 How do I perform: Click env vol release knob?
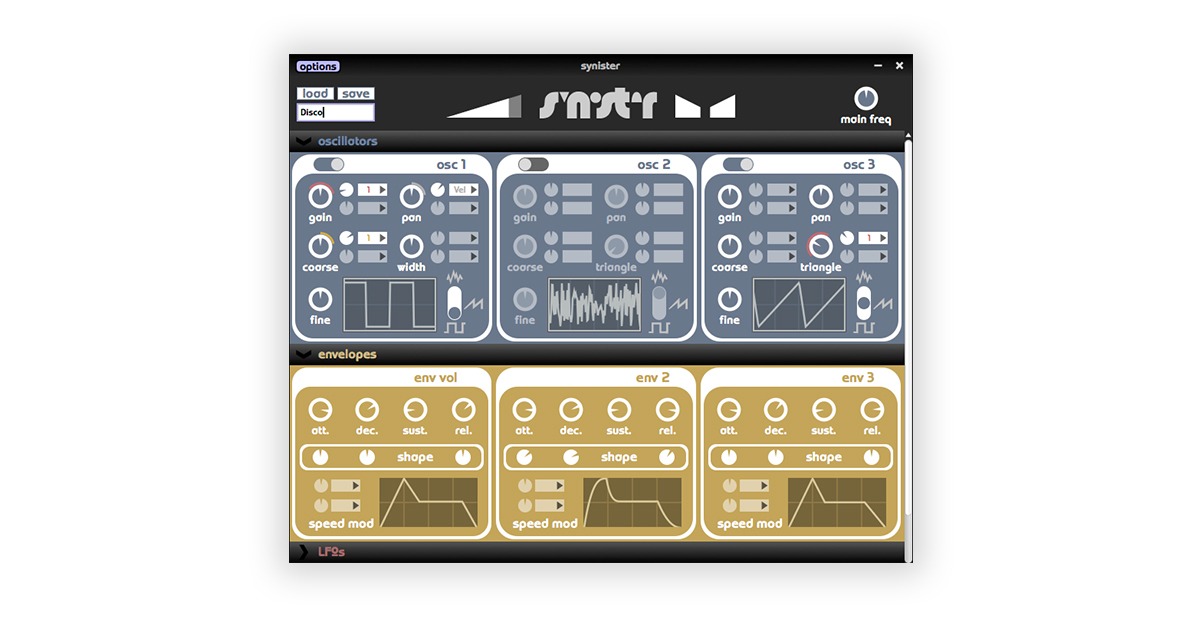click(x=463, y=409)
